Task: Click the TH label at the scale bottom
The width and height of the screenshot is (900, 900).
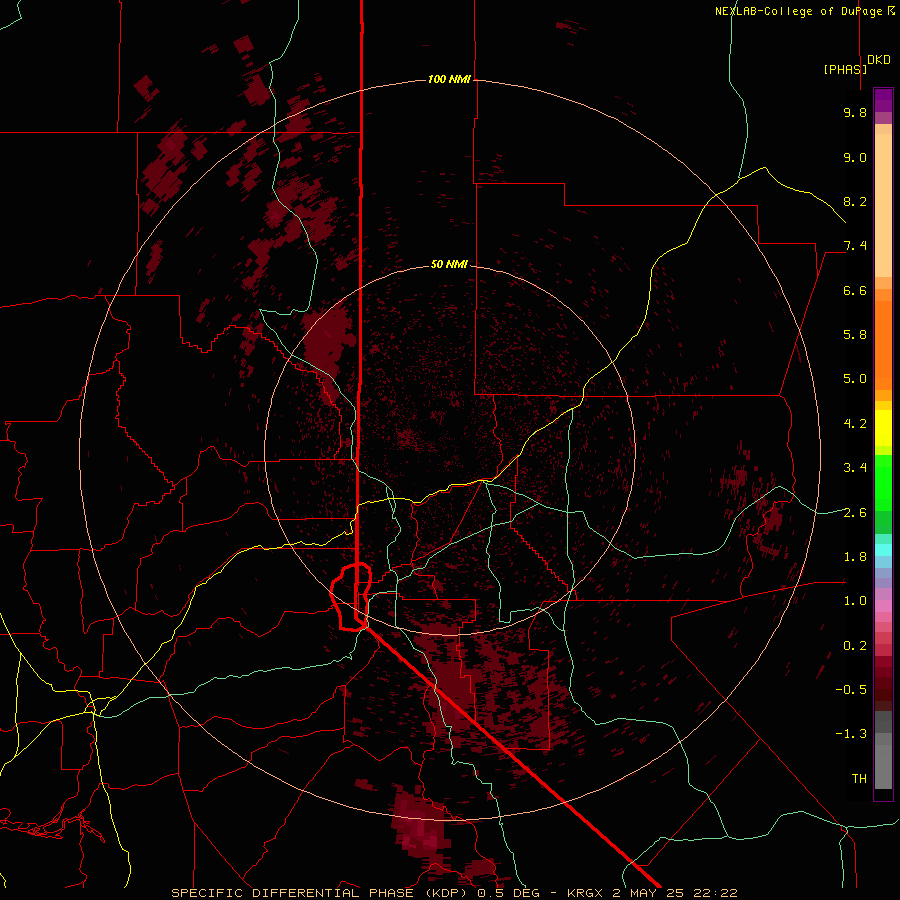Action: (x=859, y=779)
